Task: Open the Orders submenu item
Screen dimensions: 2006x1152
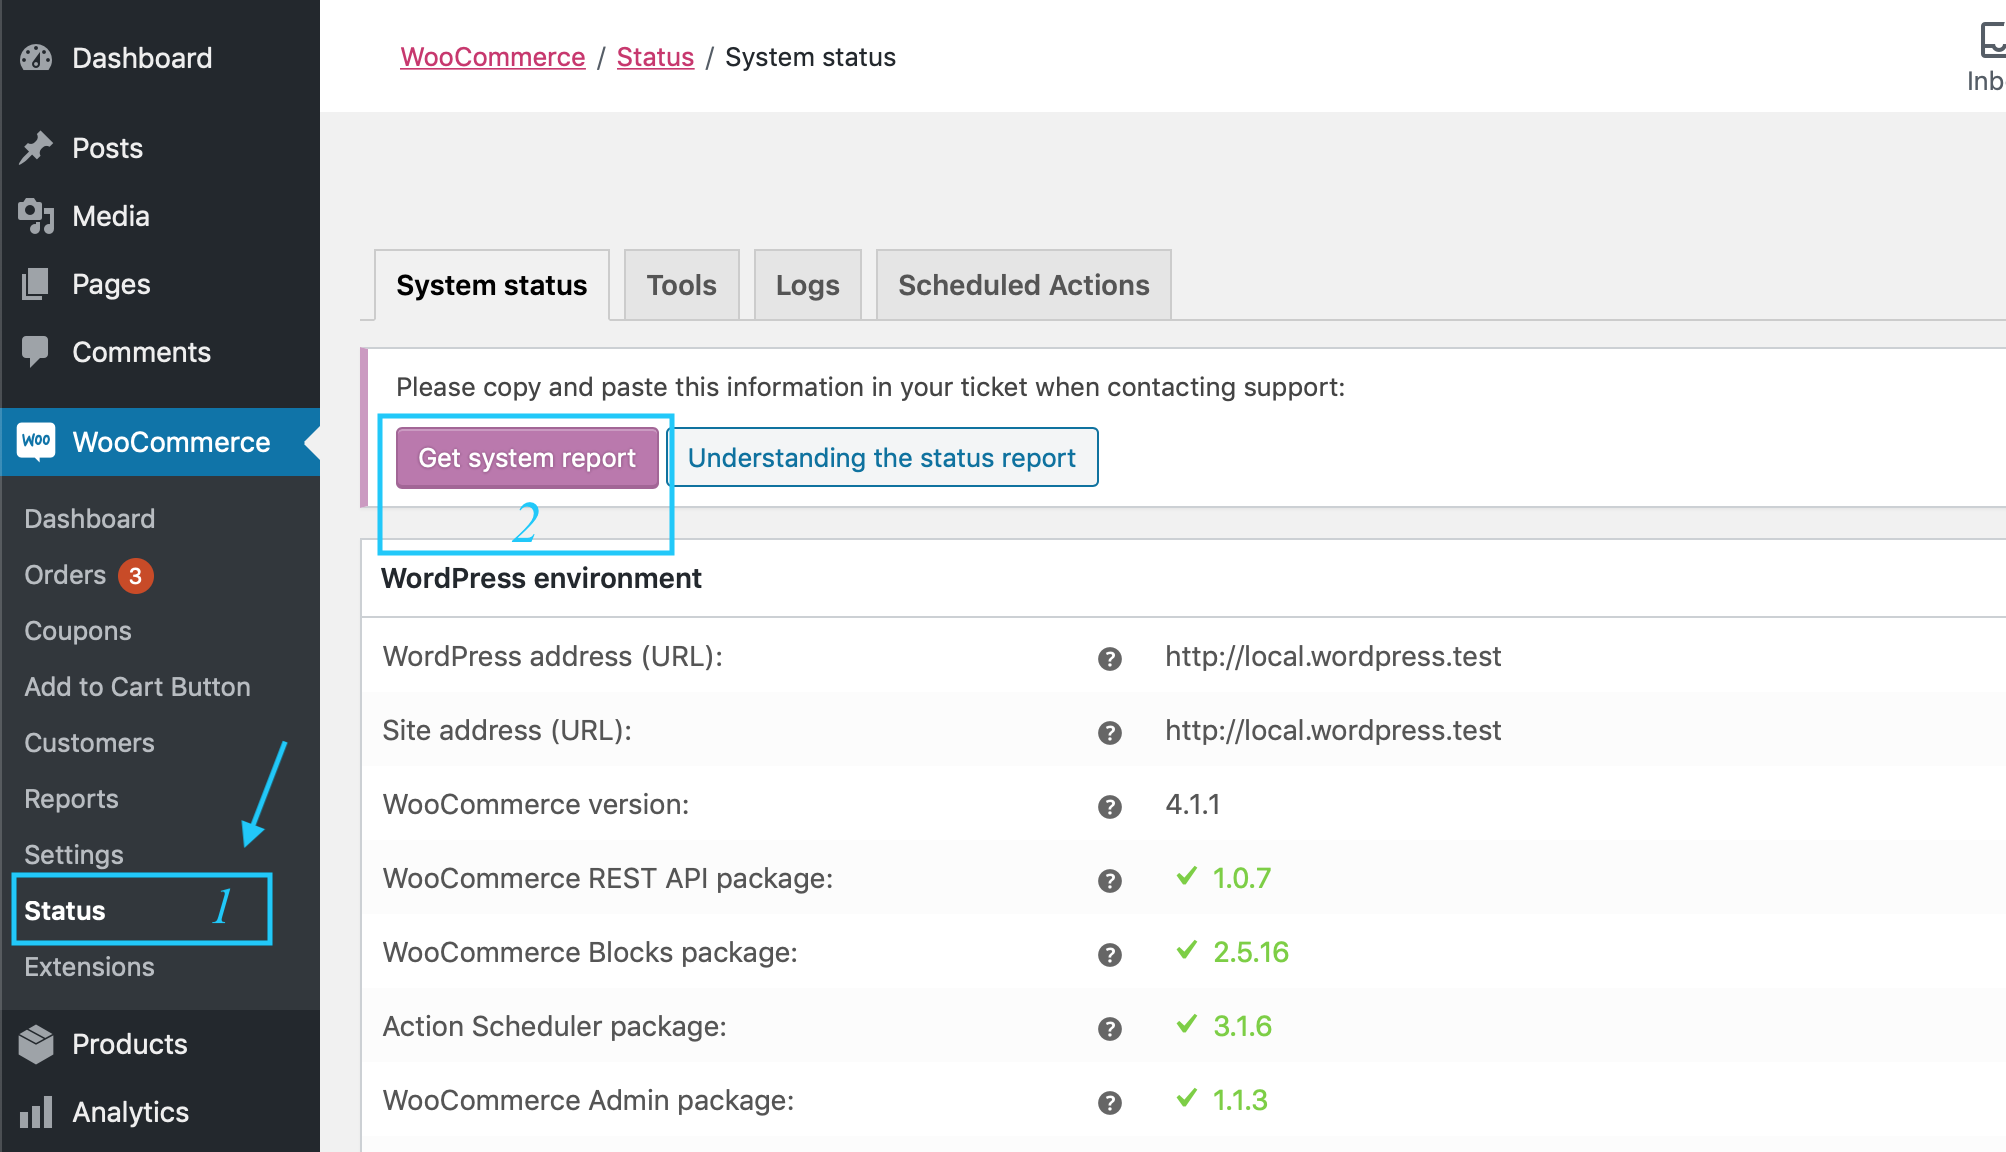Action: point(65,575)
